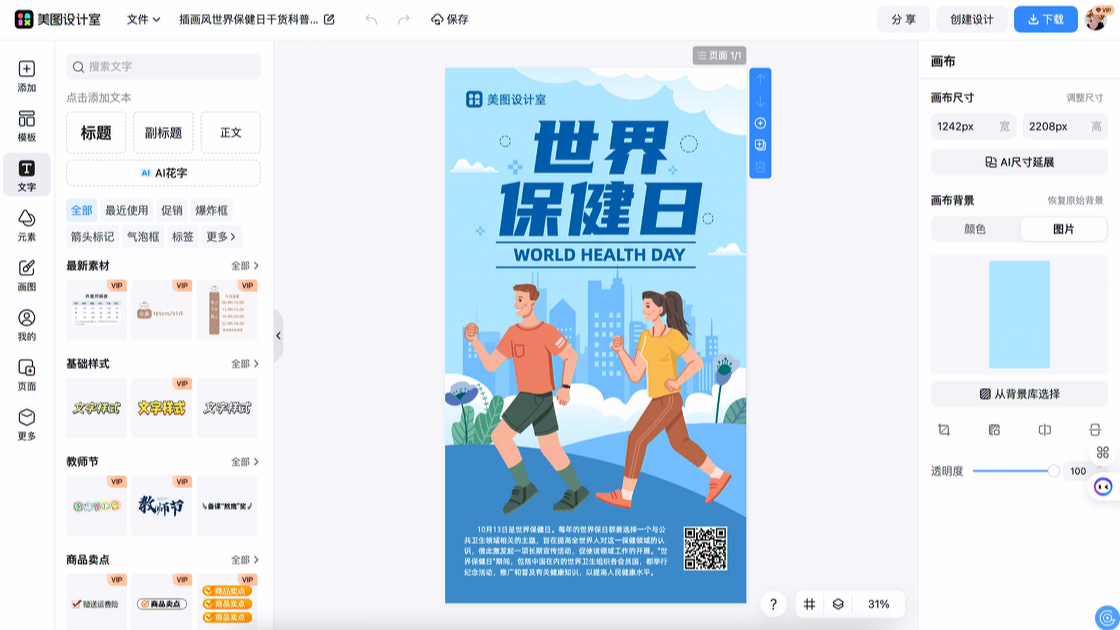Toggle the grid icon next to zoom
This screenshot has height=630, width=1120.
(810, 604)
